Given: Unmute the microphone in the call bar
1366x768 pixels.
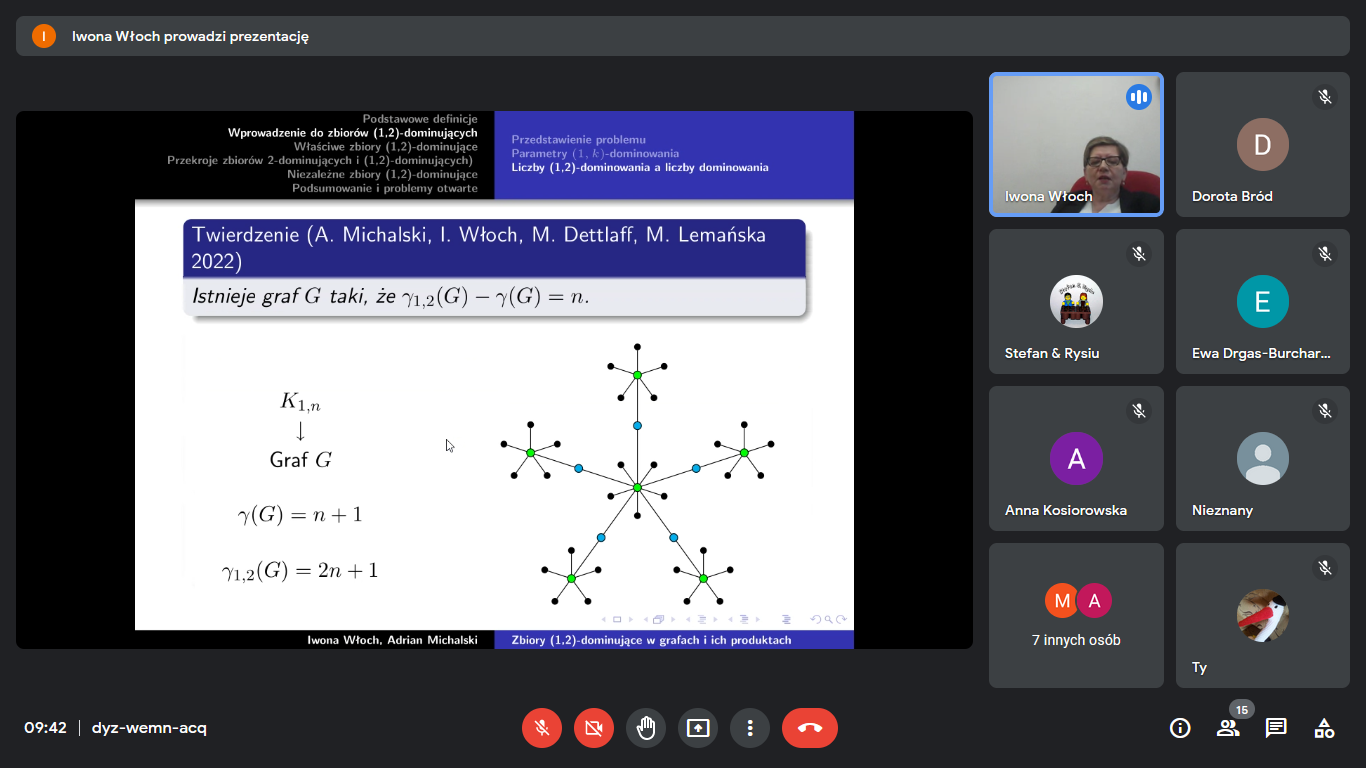Looking at the screenshot, I should coord(542,728).
